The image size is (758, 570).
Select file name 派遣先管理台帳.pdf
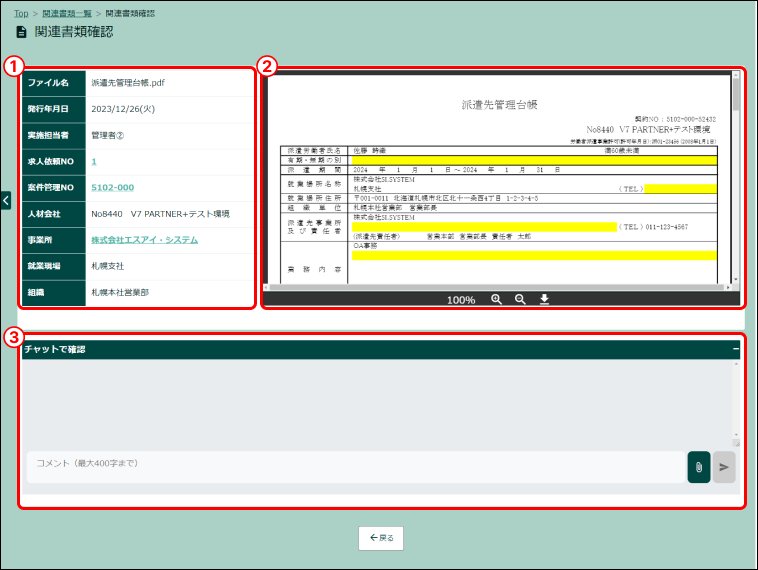click(x=128, y=83)
